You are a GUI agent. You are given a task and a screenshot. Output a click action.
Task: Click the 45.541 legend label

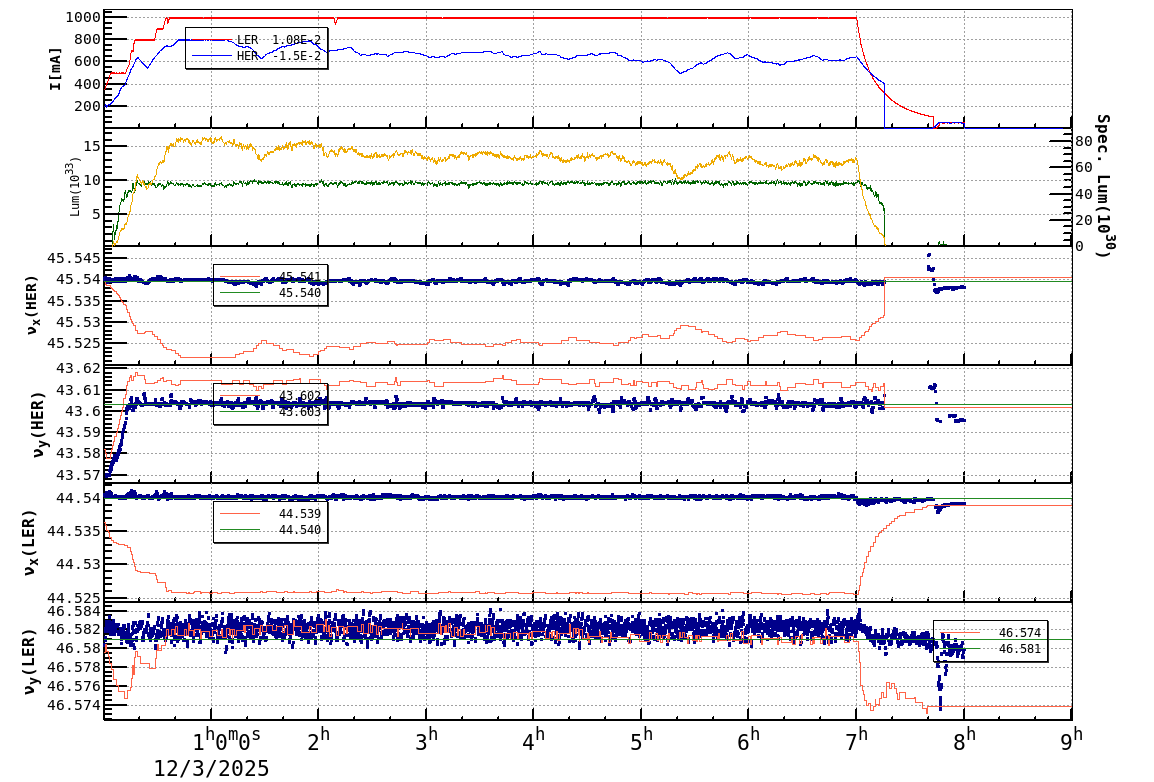pyautogui.click(x=298, y=275)
